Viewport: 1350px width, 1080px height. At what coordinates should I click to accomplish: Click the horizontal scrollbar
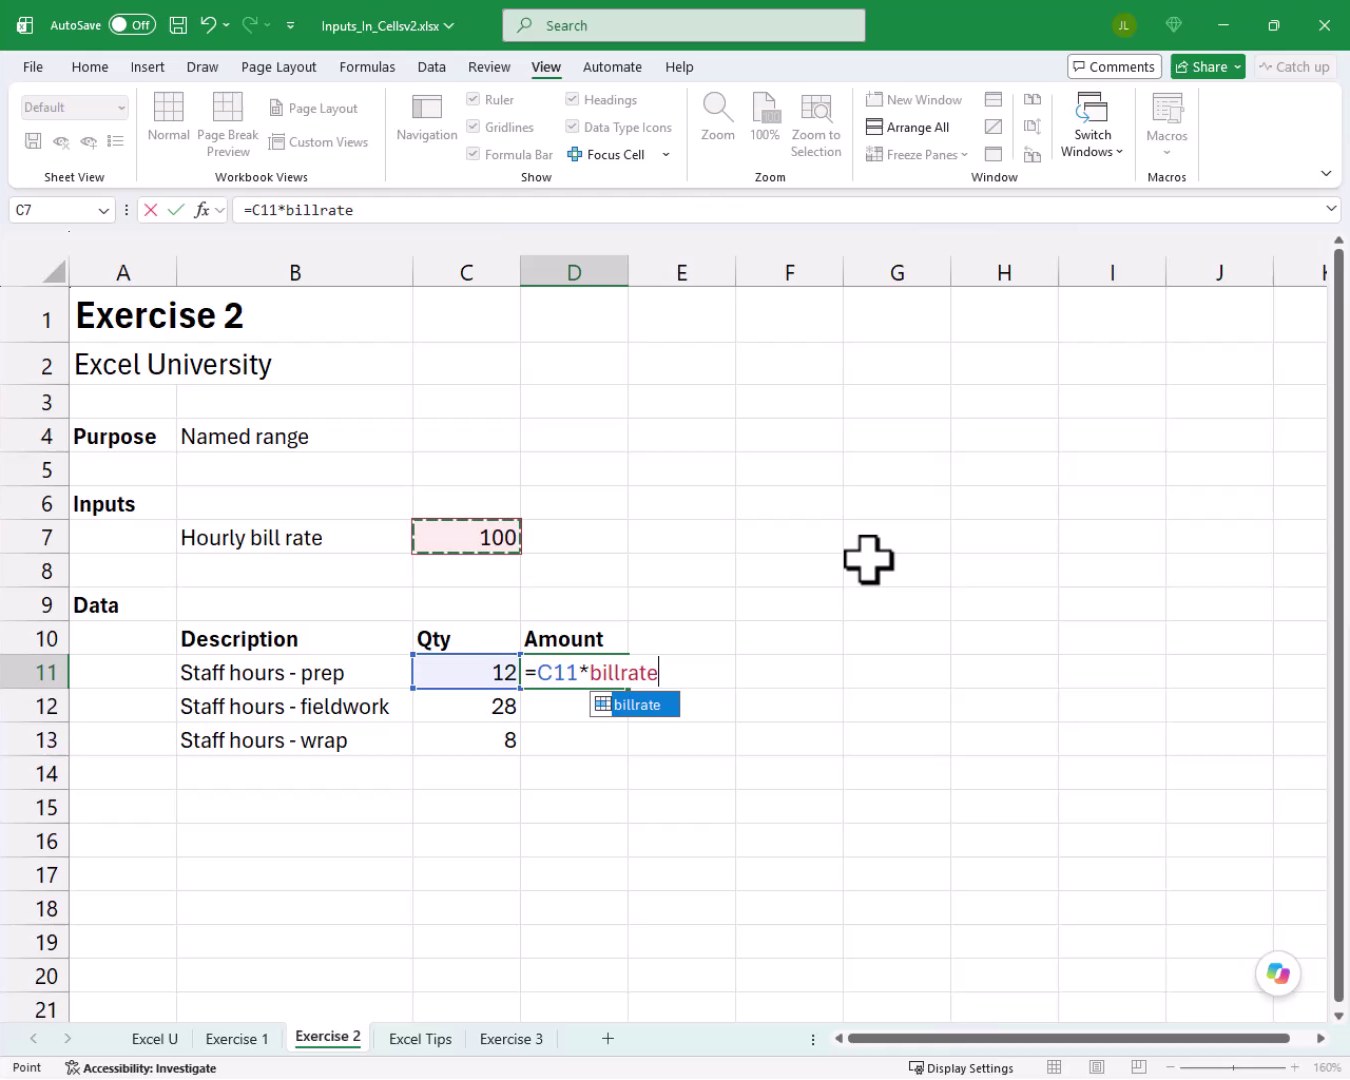[1068, 1039]
